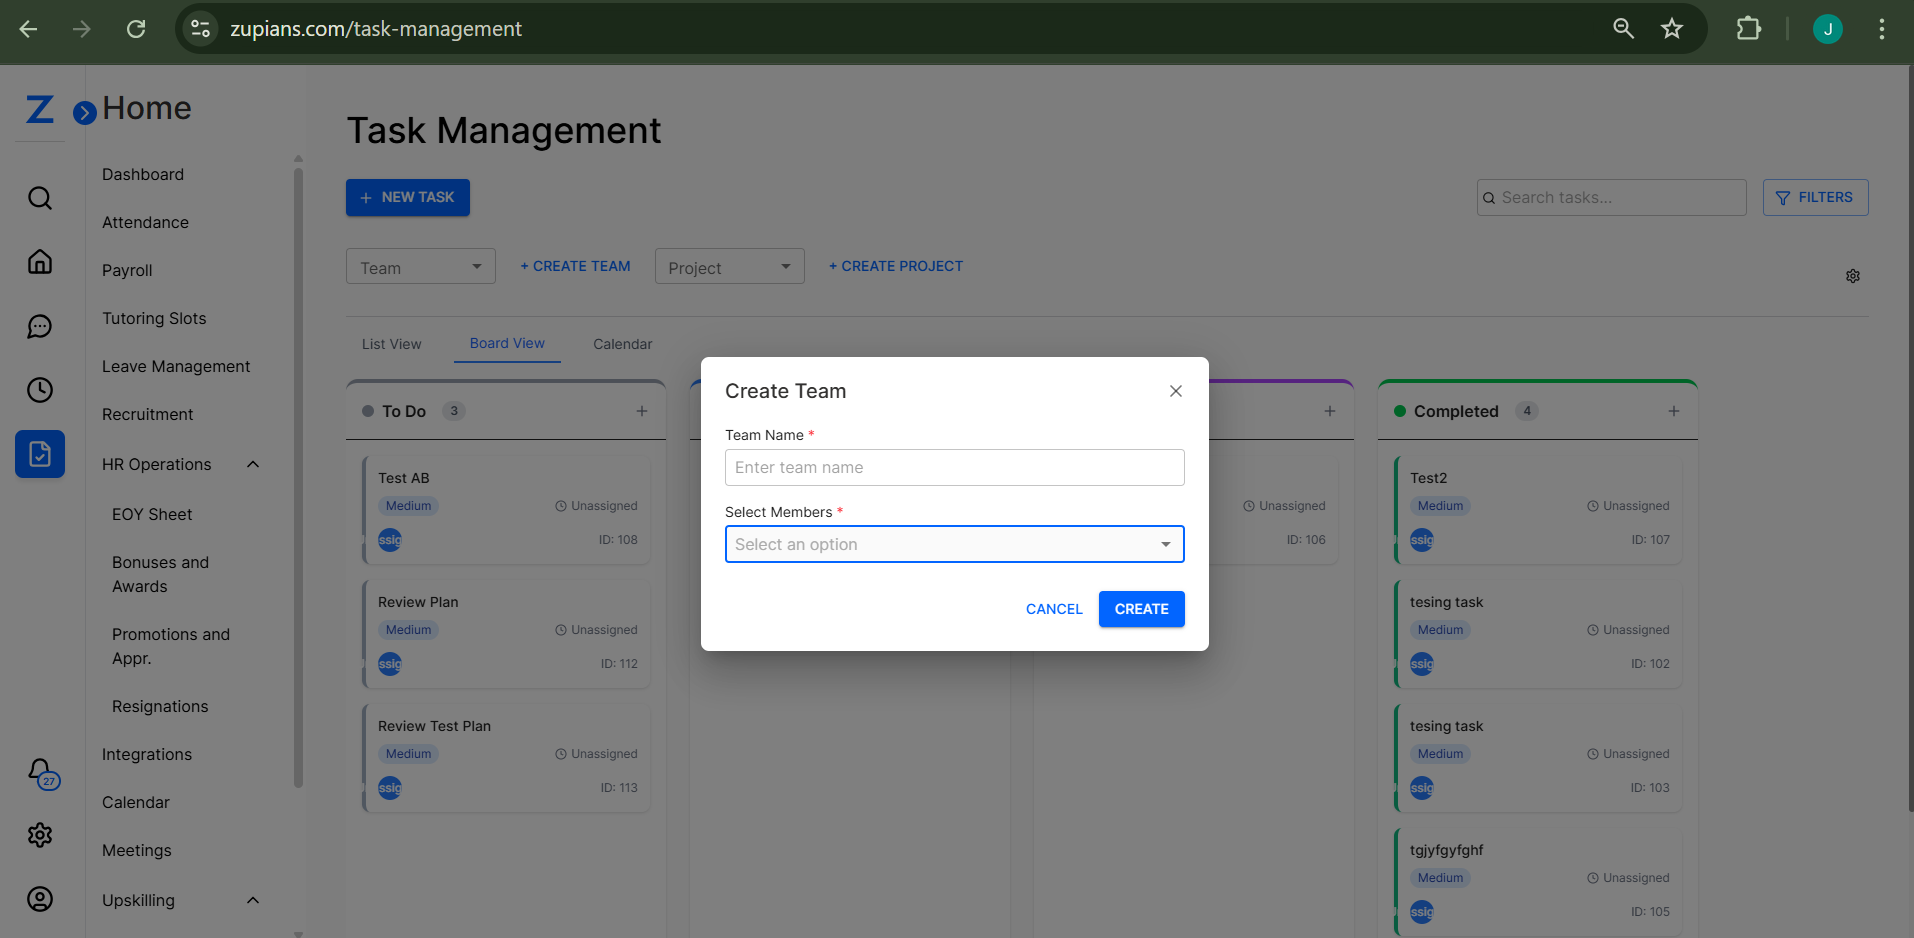
Task: Click the board settings gear icon
Action: pyautogui.click(x=1852, y=276)
